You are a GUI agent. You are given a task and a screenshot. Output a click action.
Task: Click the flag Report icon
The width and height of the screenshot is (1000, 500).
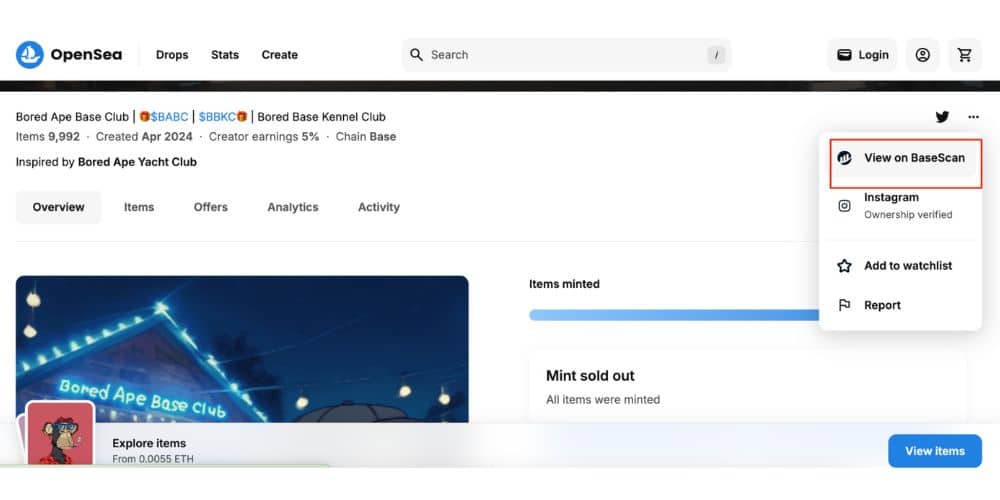(x=845, y=305)
